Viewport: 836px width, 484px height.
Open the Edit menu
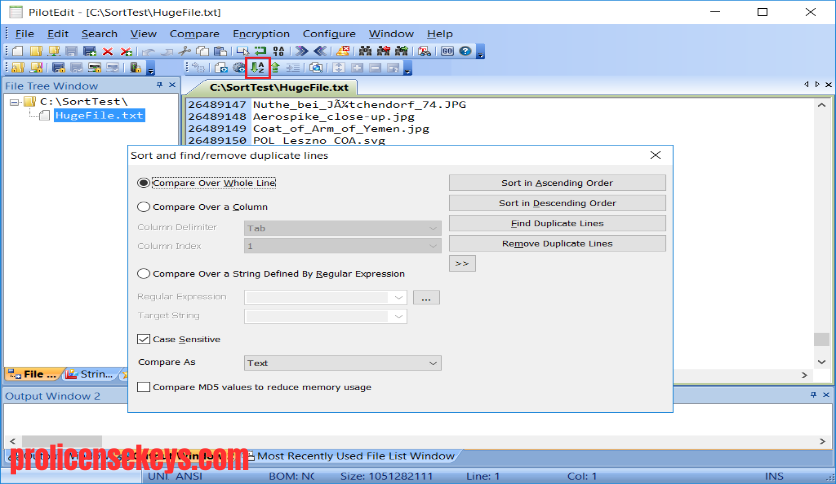coord(58,34)
